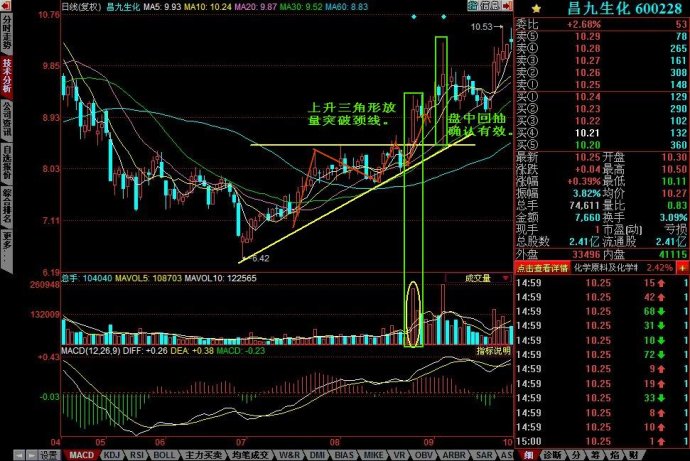The height and width of the screenshot is (461, 690).
Task: Click the second cyan diamond marker near September
Action: click(x=444, y=17)
